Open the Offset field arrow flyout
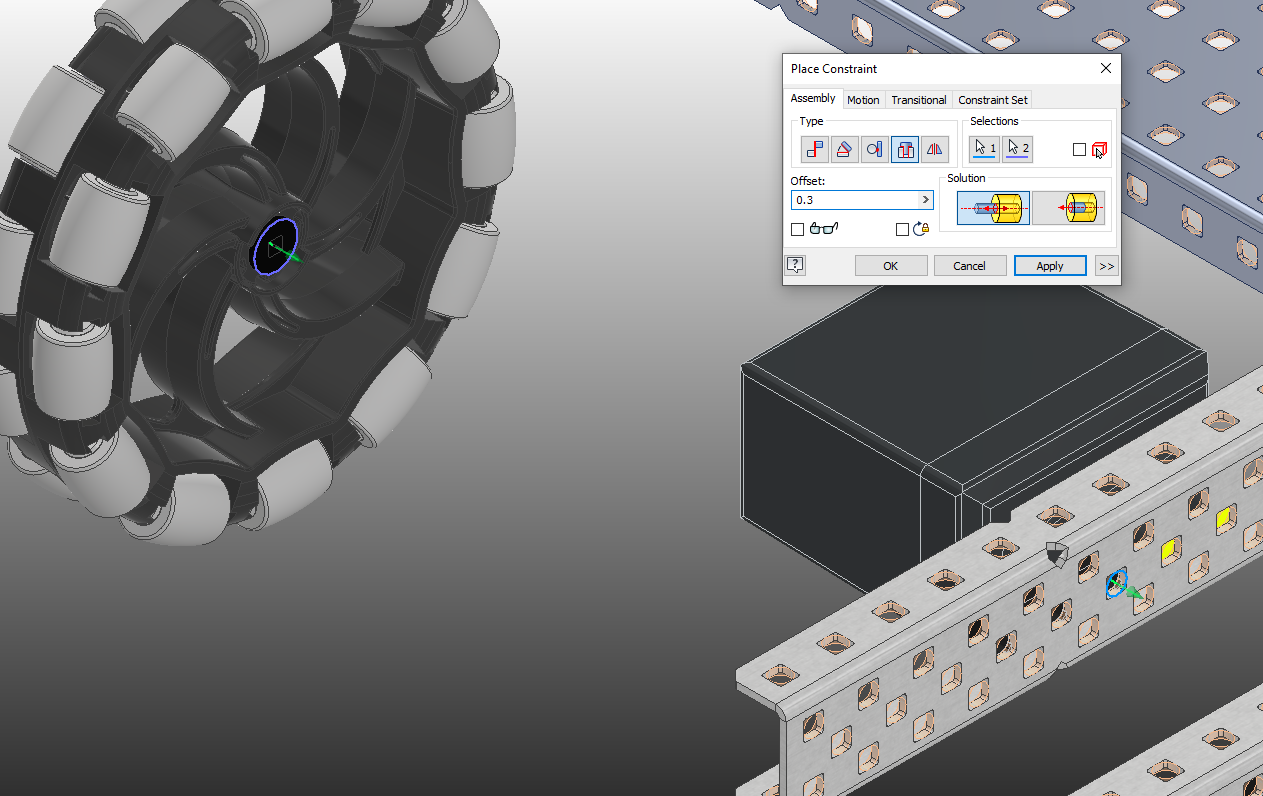The image size is (1263, 796). 926,200
